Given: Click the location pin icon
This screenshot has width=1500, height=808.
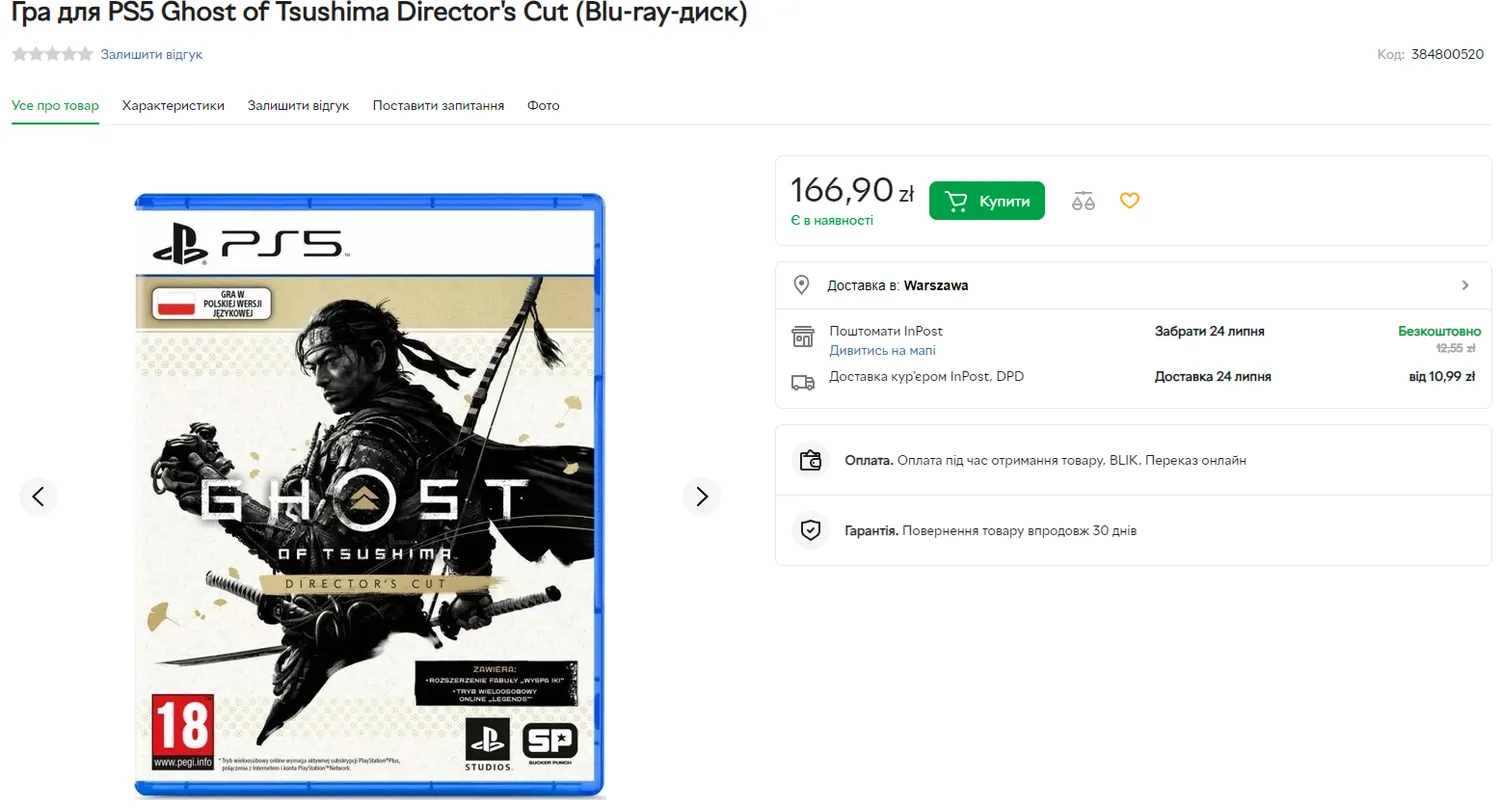Looking at the screenshot, I should click(x=801, y=285).
